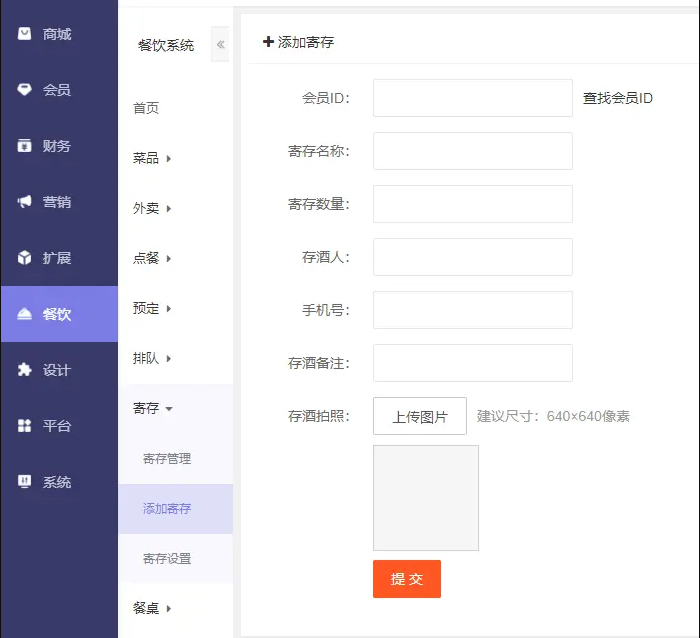This screenshot has width=700, height=638.
Task: Click the 系统 system icon
Action: click(25, 481)
